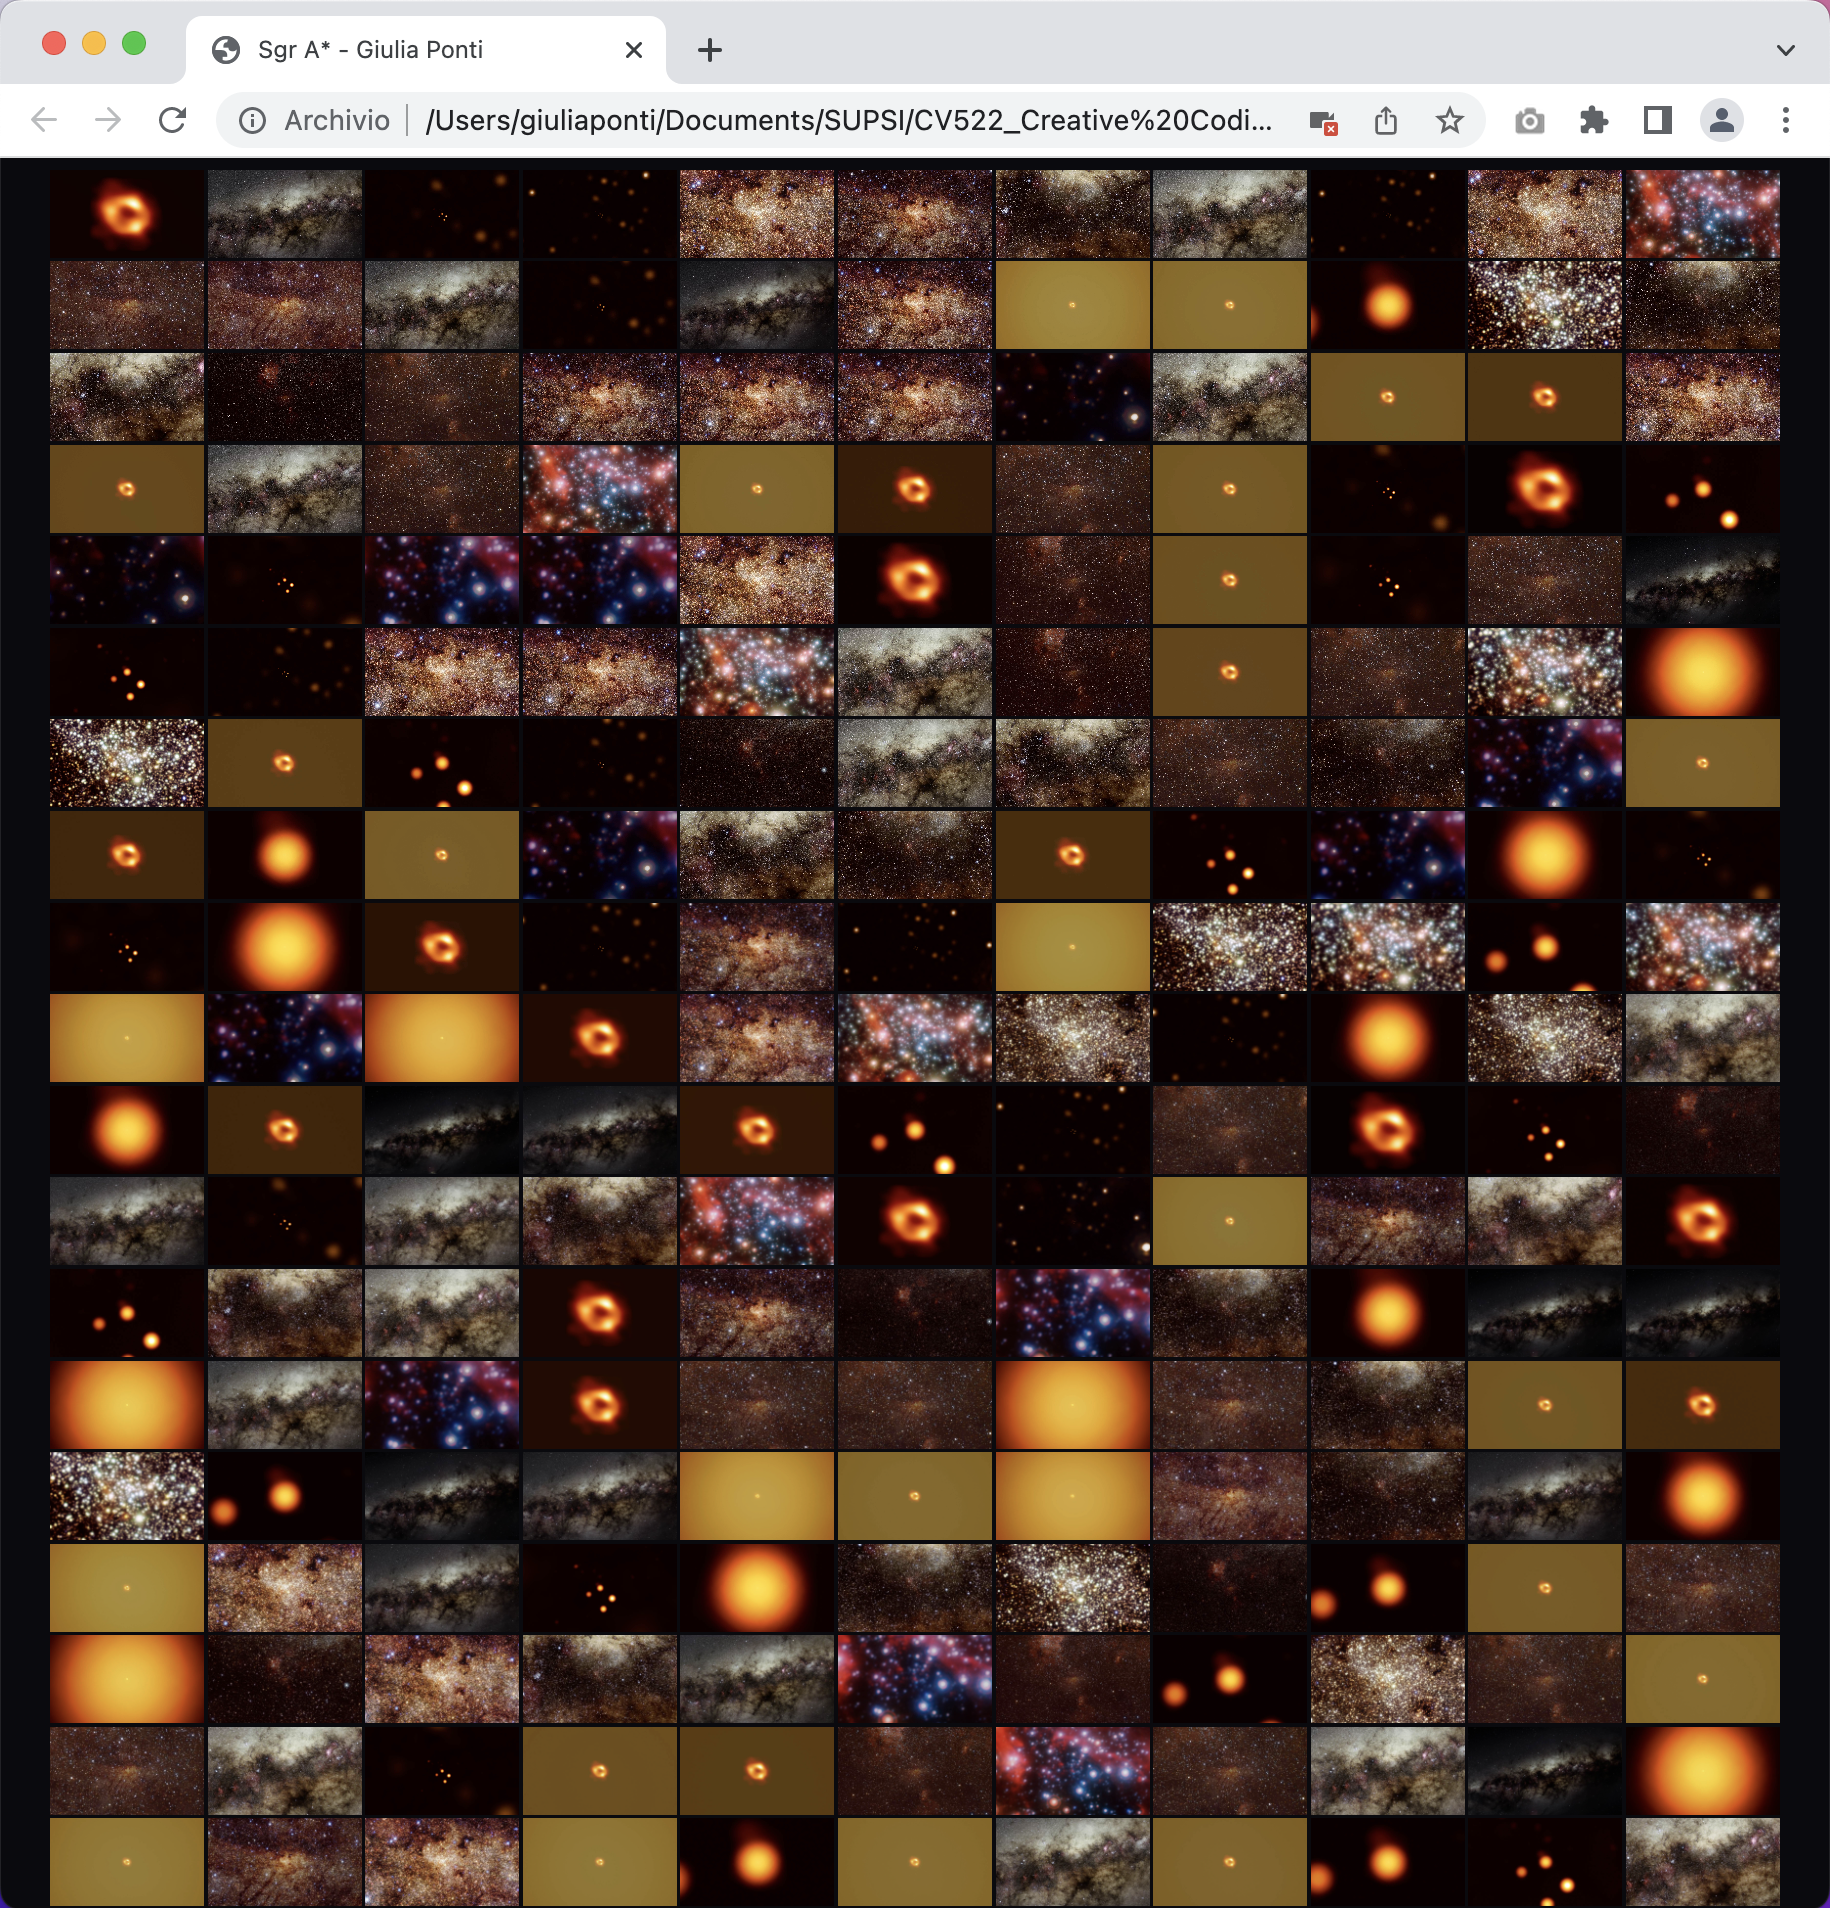
Task: Toggle the browser side panel
Action: coord(1658,121)
